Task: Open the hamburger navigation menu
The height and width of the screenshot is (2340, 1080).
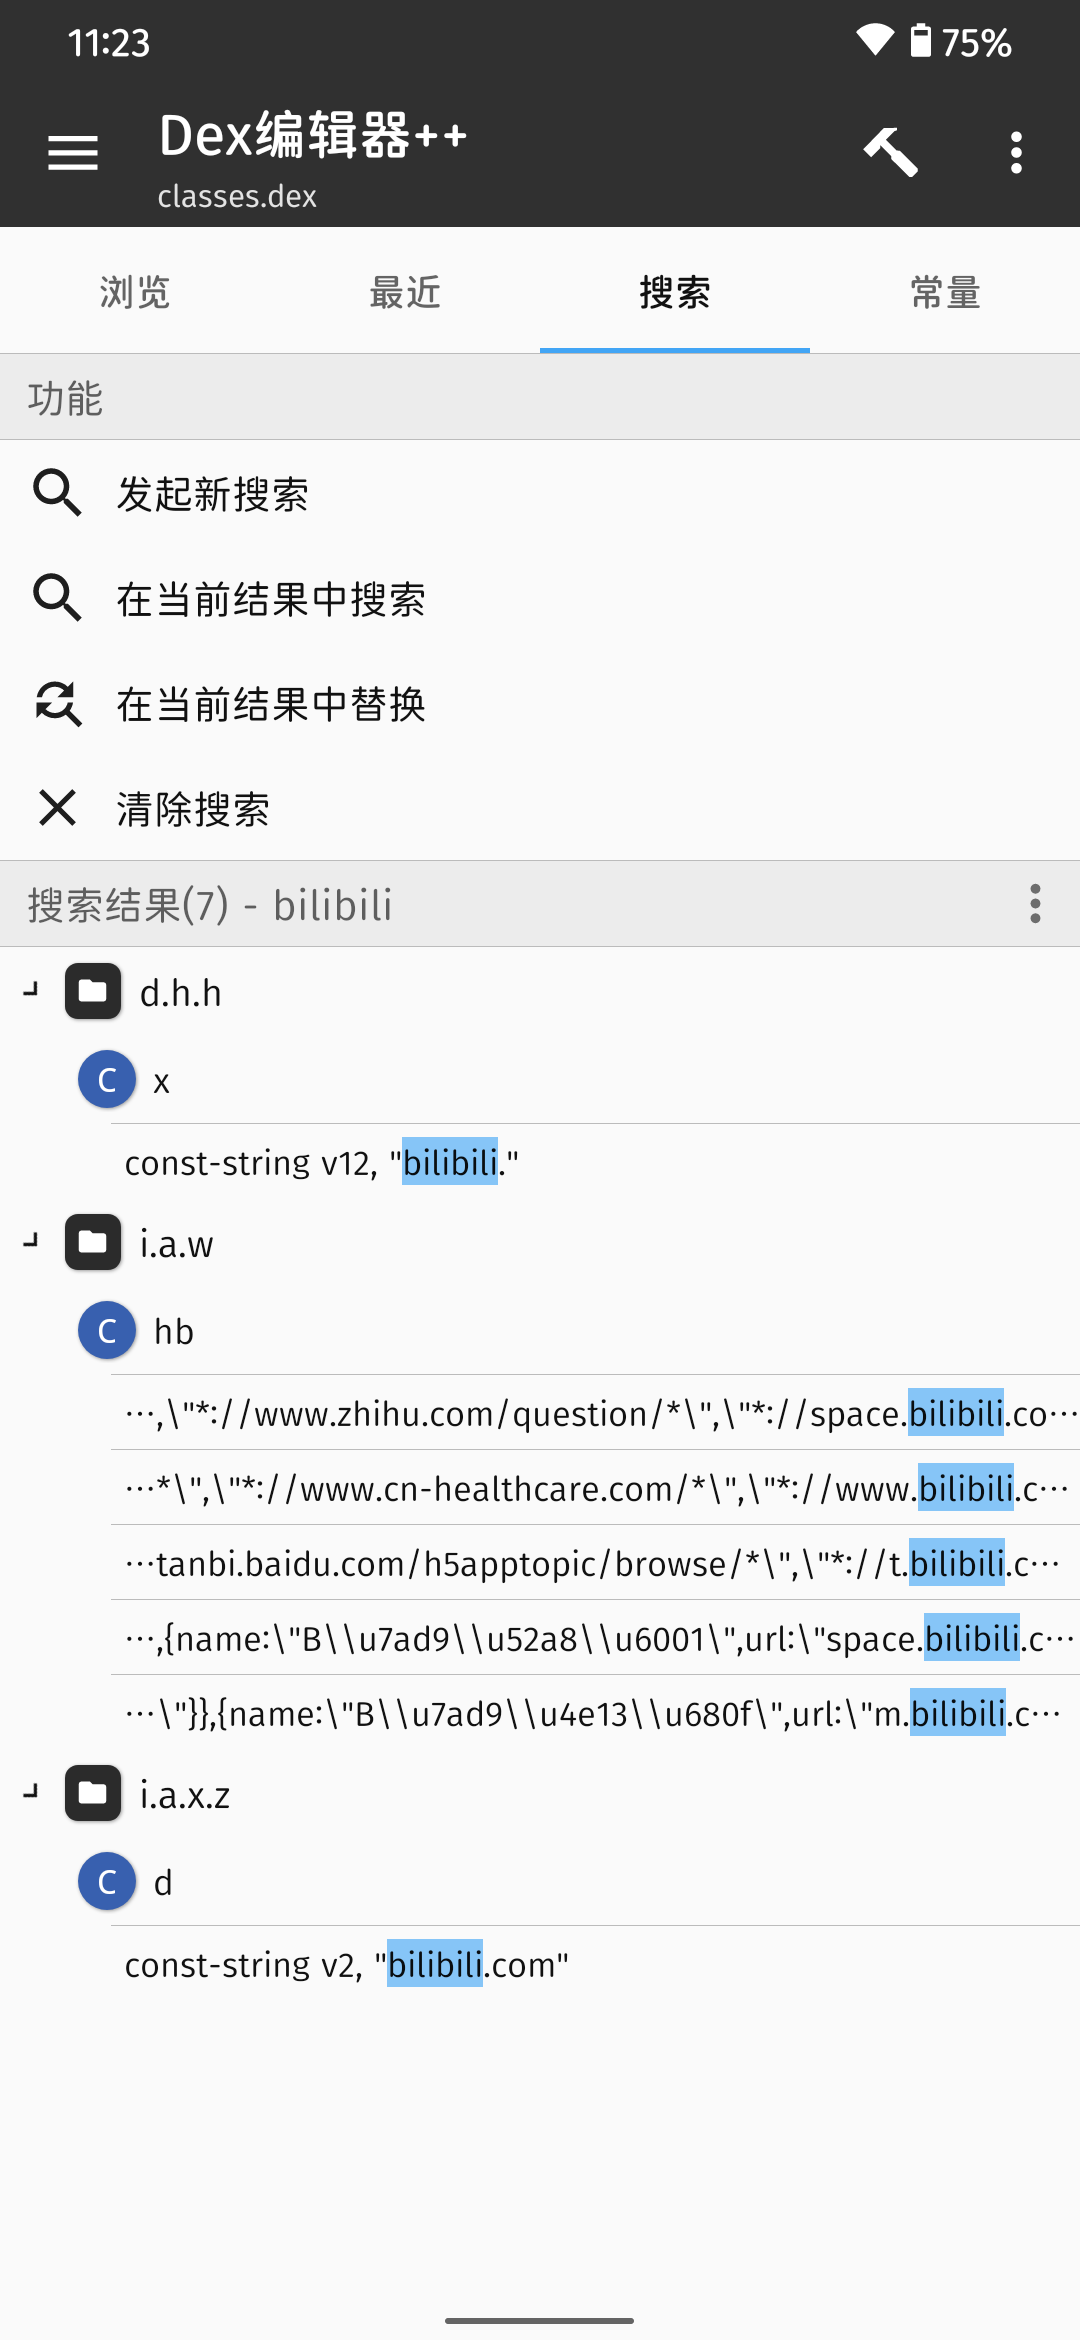Action: click(x=73, y=153)
